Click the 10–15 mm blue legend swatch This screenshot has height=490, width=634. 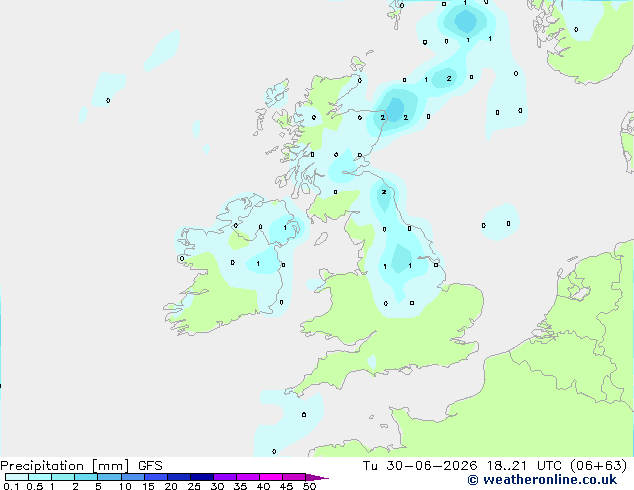pos(132,477)
